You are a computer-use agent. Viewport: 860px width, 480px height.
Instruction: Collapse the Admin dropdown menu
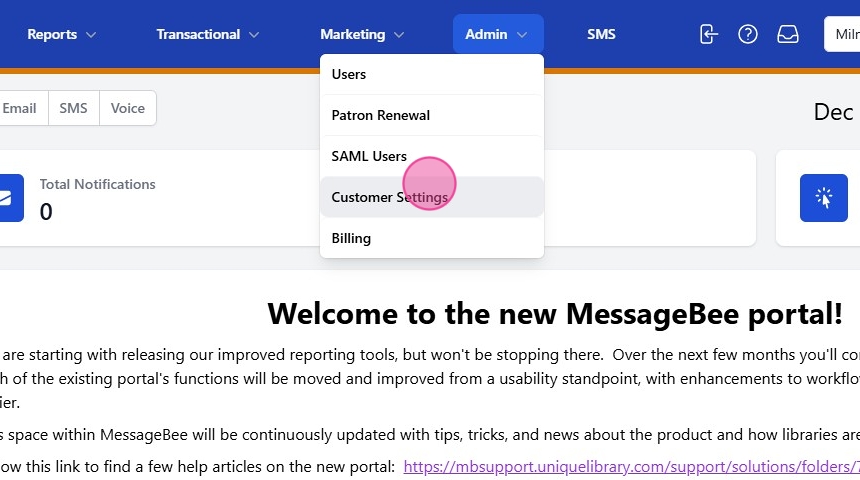tap(498, 34)
